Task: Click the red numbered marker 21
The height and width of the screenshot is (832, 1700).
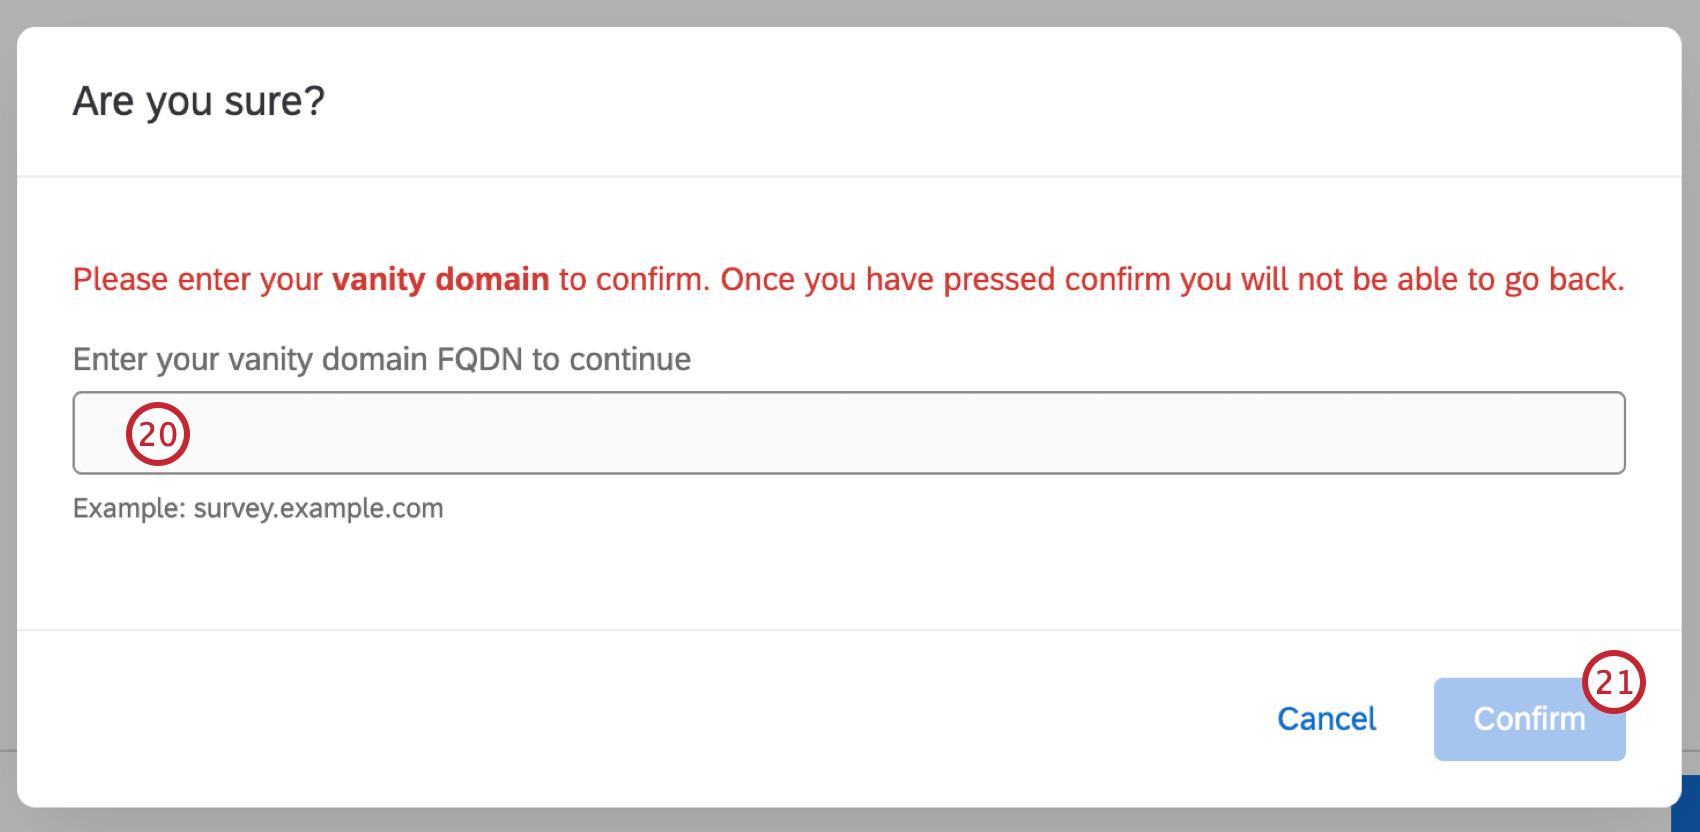Action: pos(1614,683)
